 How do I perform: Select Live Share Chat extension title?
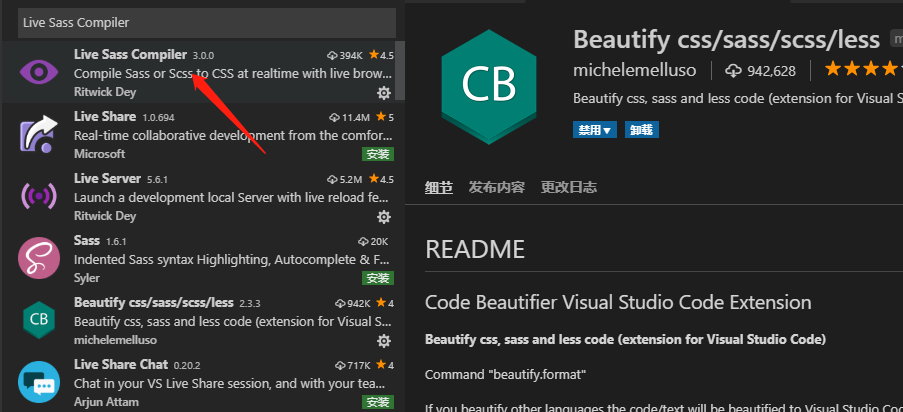pos(121,365)
